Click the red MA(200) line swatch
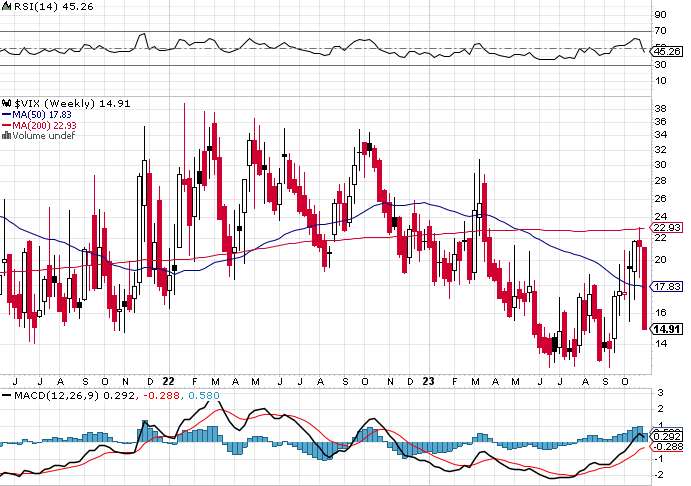The height and width of the screenshot is (486, 691). [7, 126]
